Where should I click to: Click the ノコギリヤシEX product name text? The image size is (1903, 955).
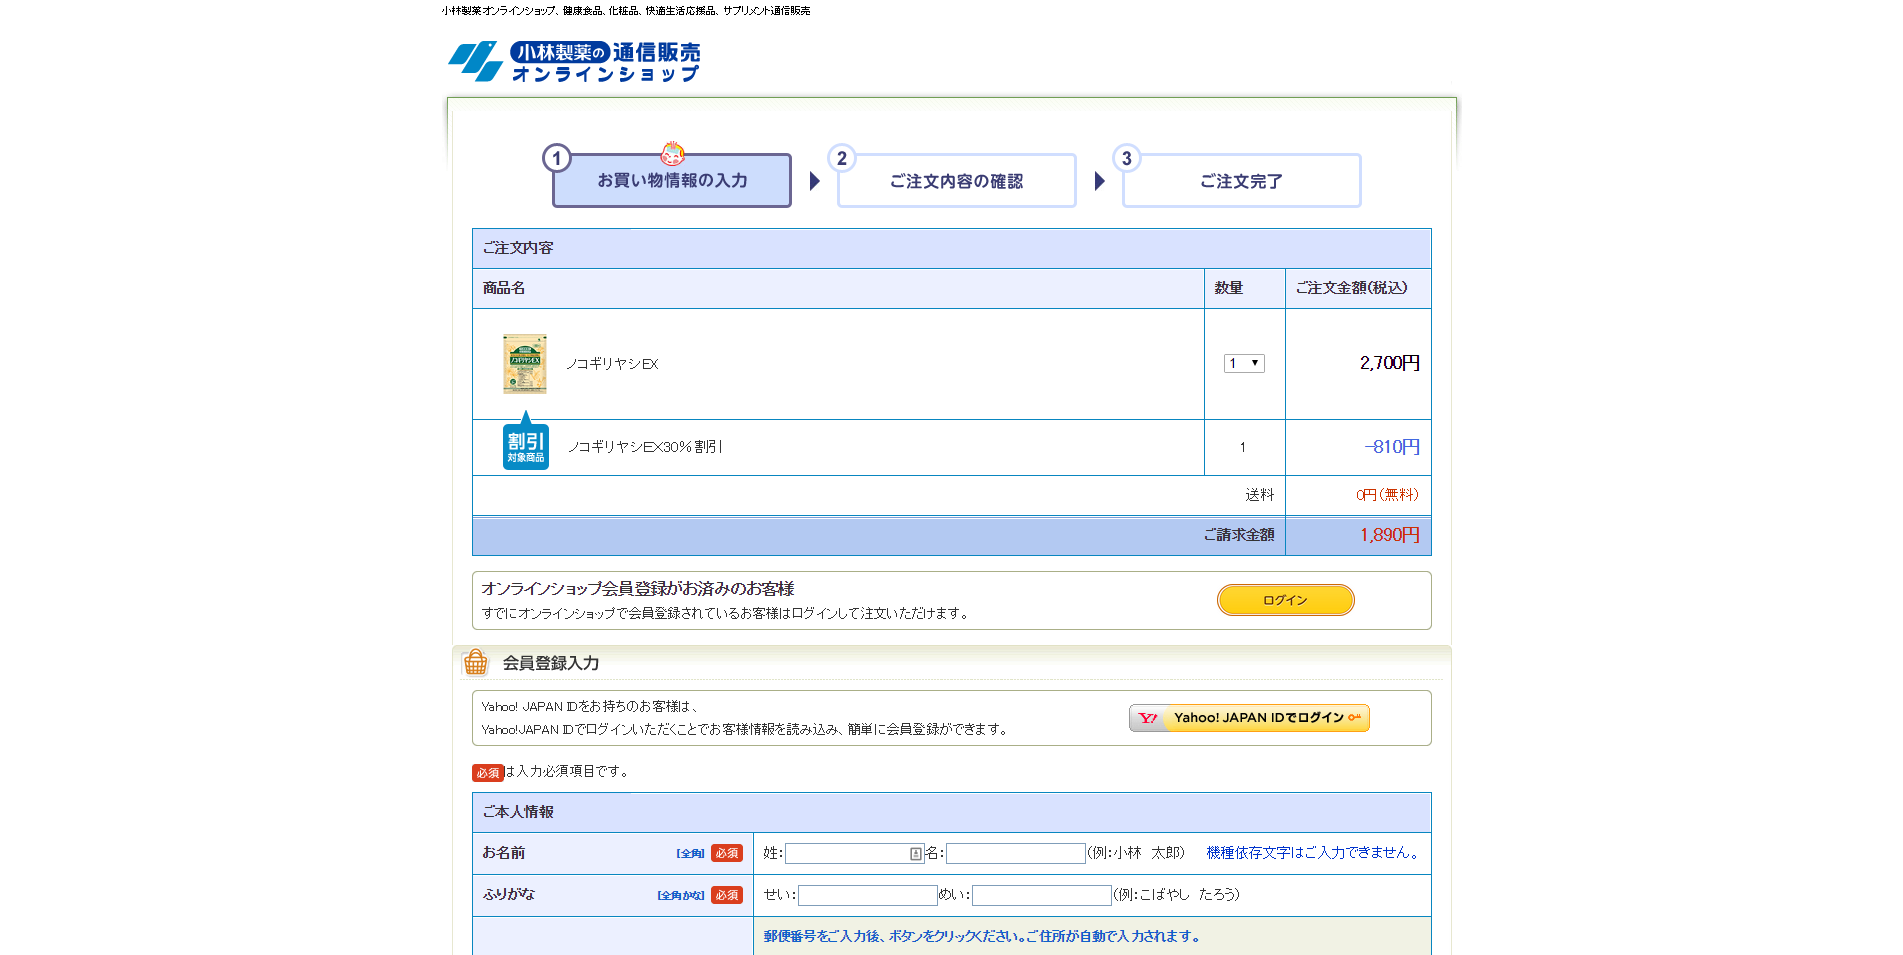[x=612, y=364]
